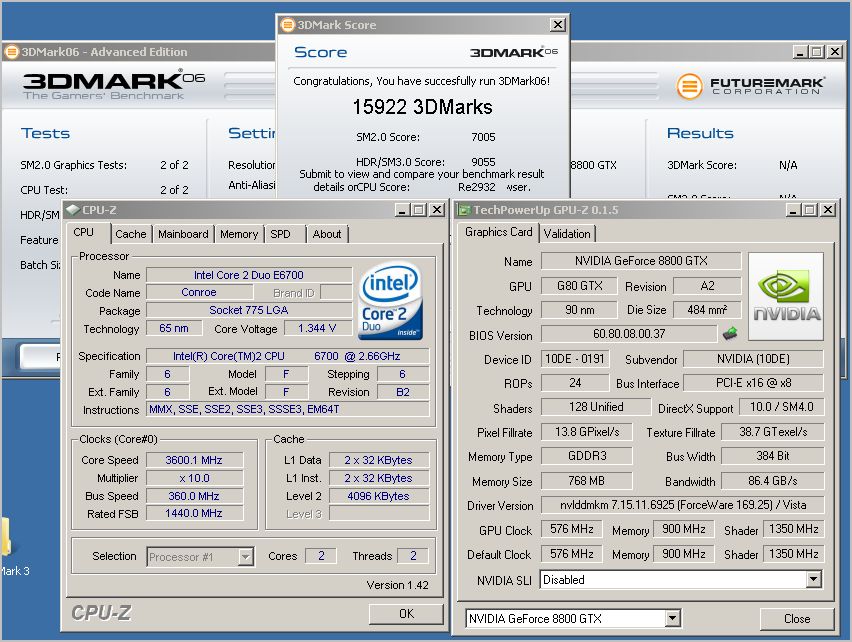Screen dimensions: 852x642
Task: Click the OK button in CPU-Z
Action: (406, 614)
